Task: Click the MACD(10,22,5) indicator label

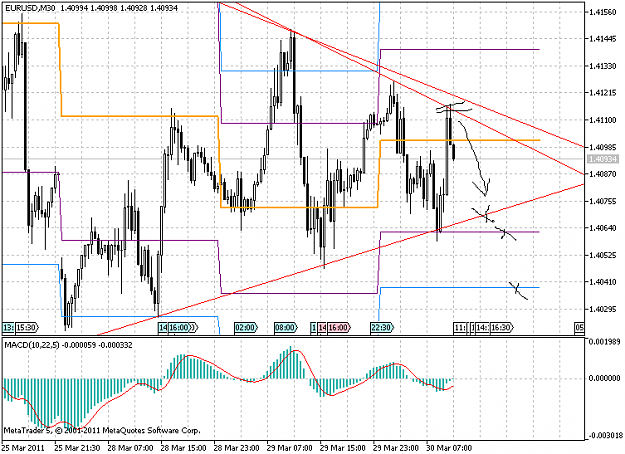Action: [x=31, y=345]
